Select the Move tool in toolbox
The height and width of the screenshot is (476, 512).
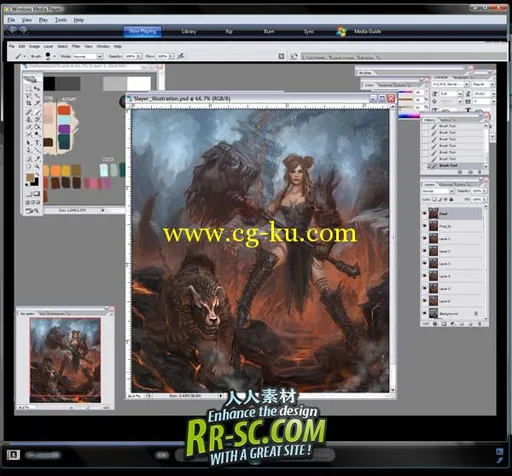point(37,88)
